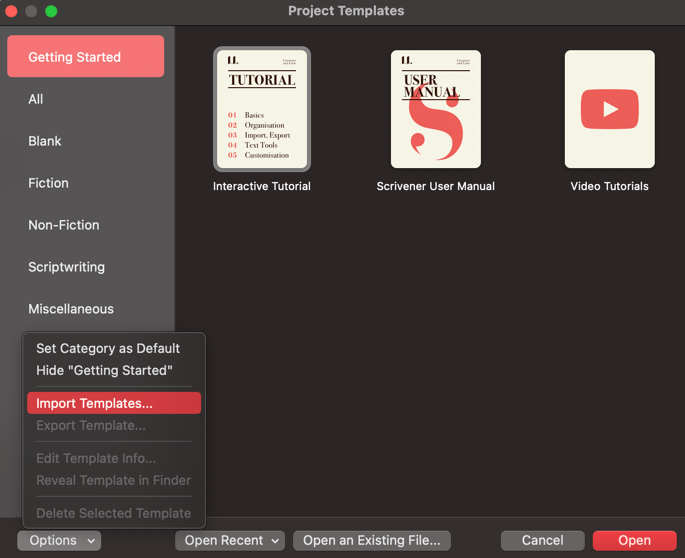The image size is (685, 558).
Task: Click the red Open button
Action: [x=634, y=540]
